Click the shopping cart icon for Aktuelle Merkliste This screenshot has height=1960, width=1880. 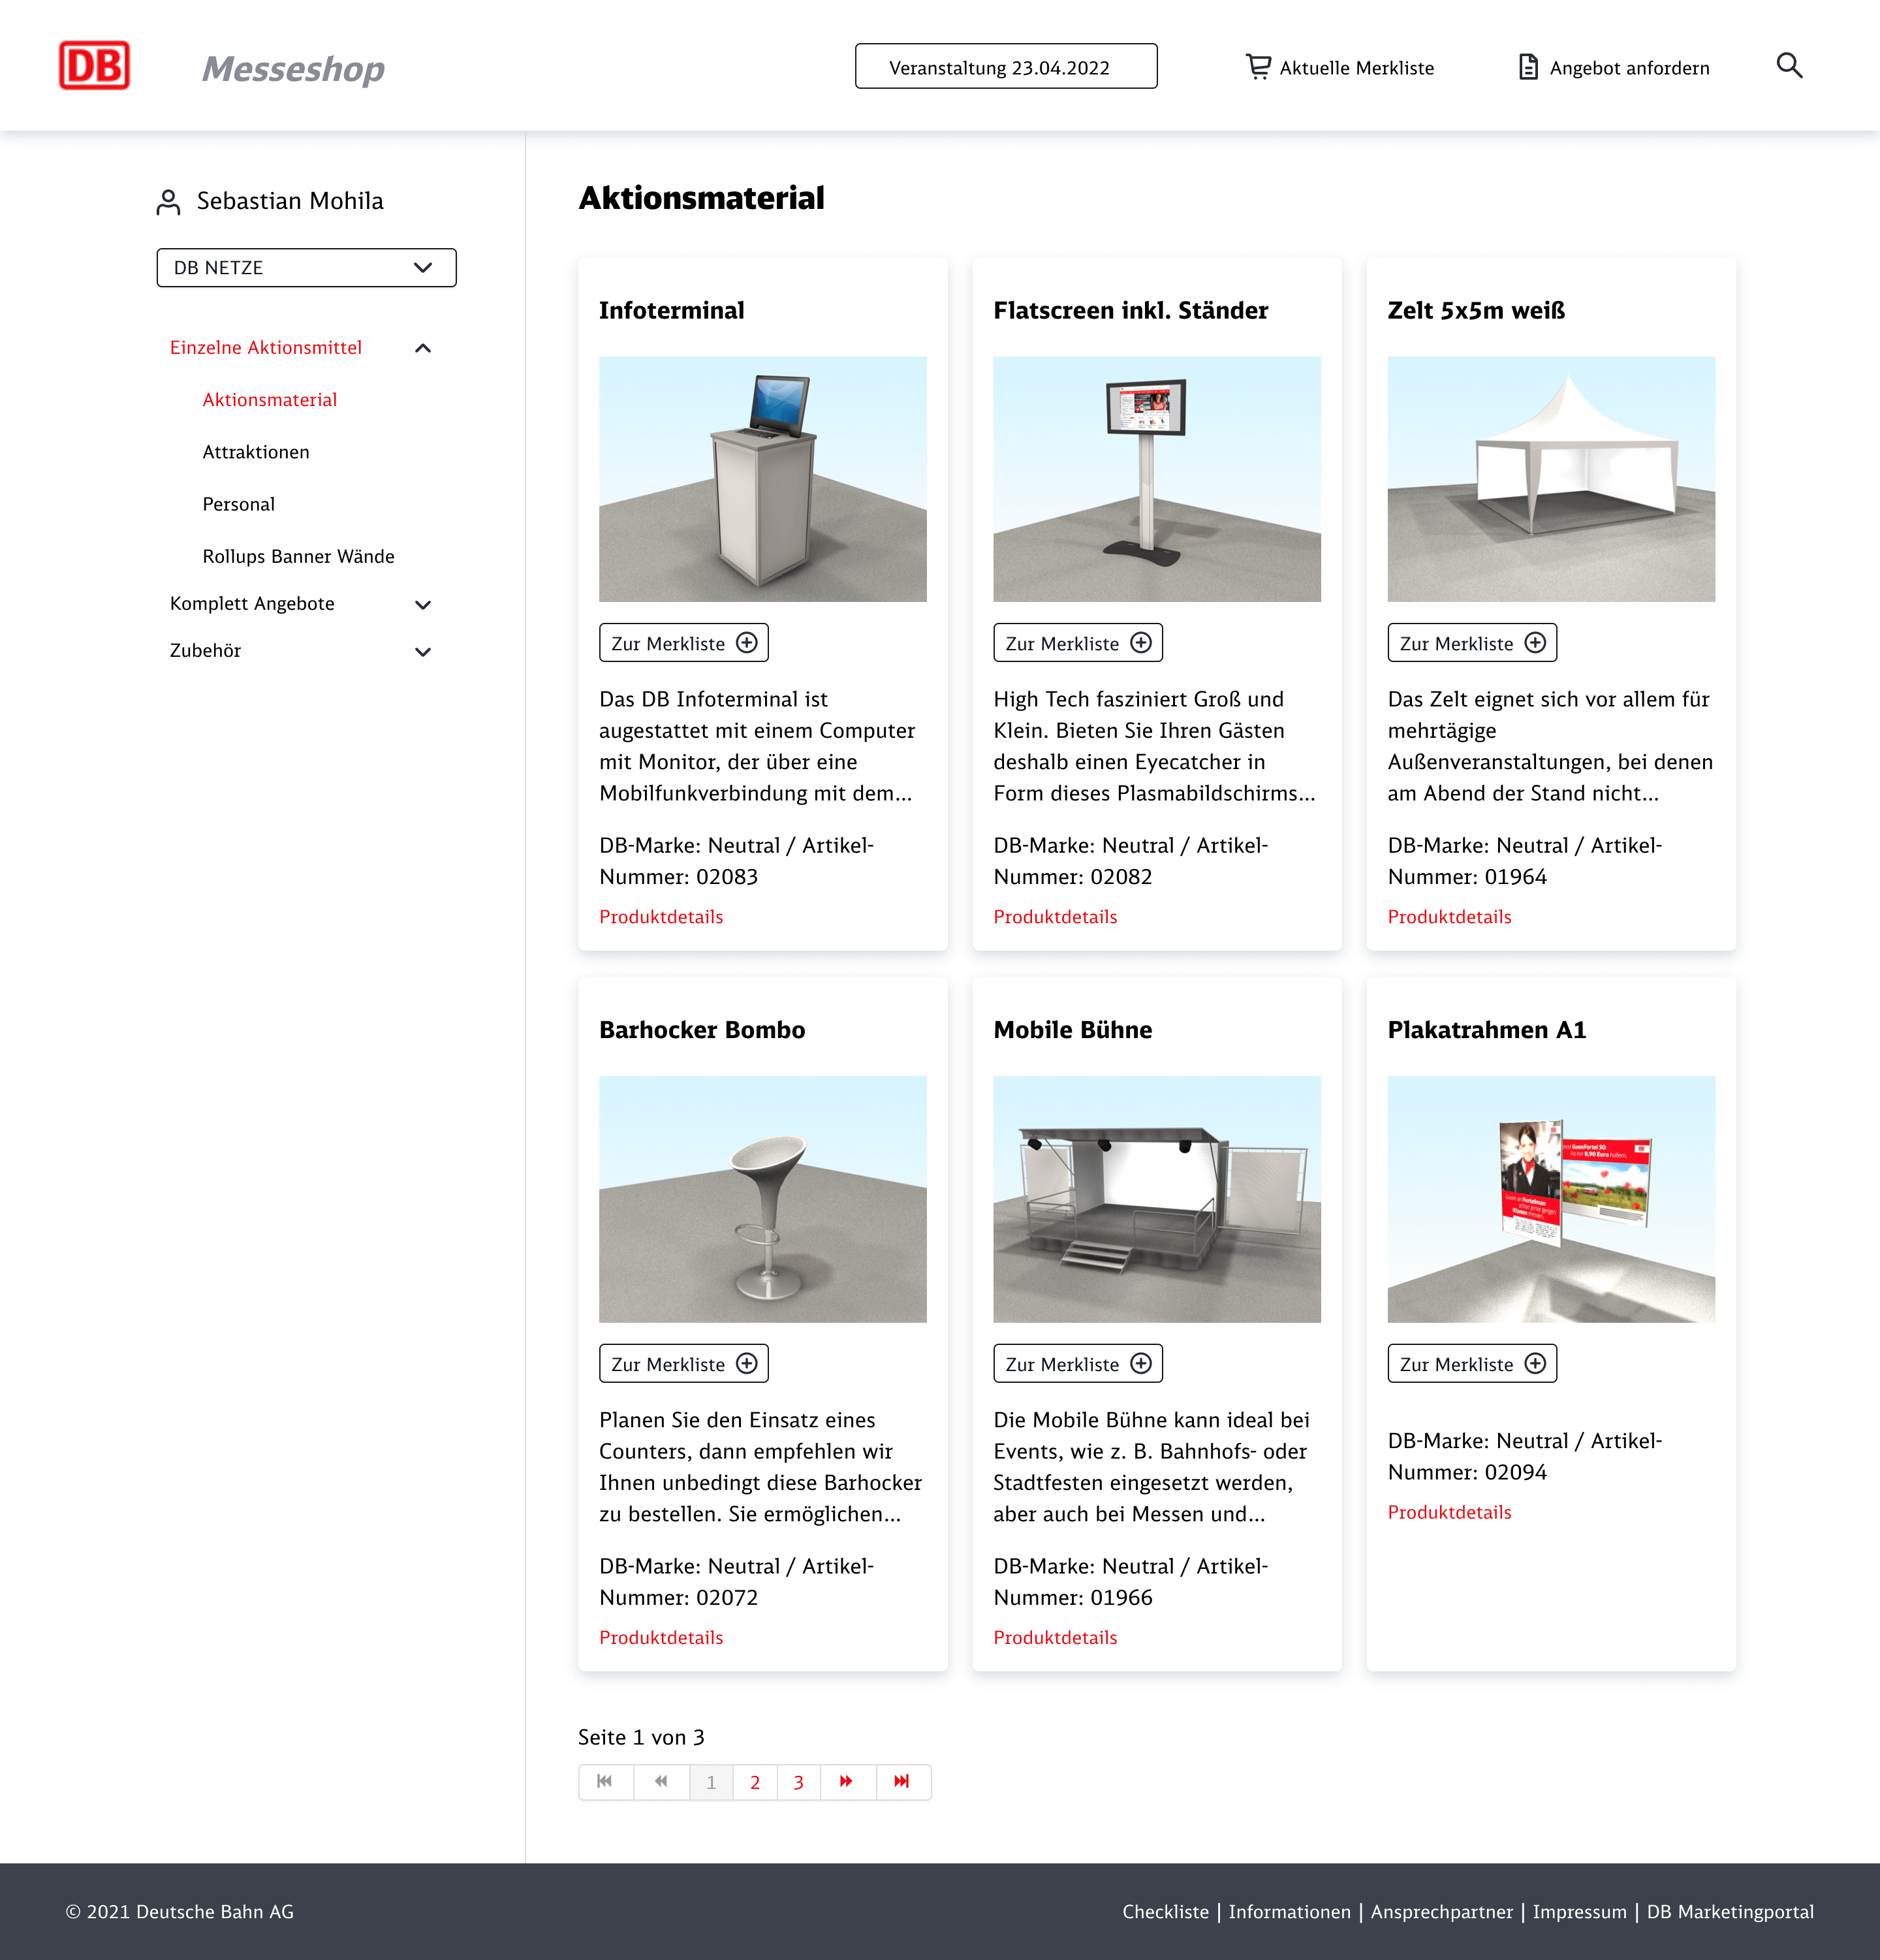(x=1259, y=66)
